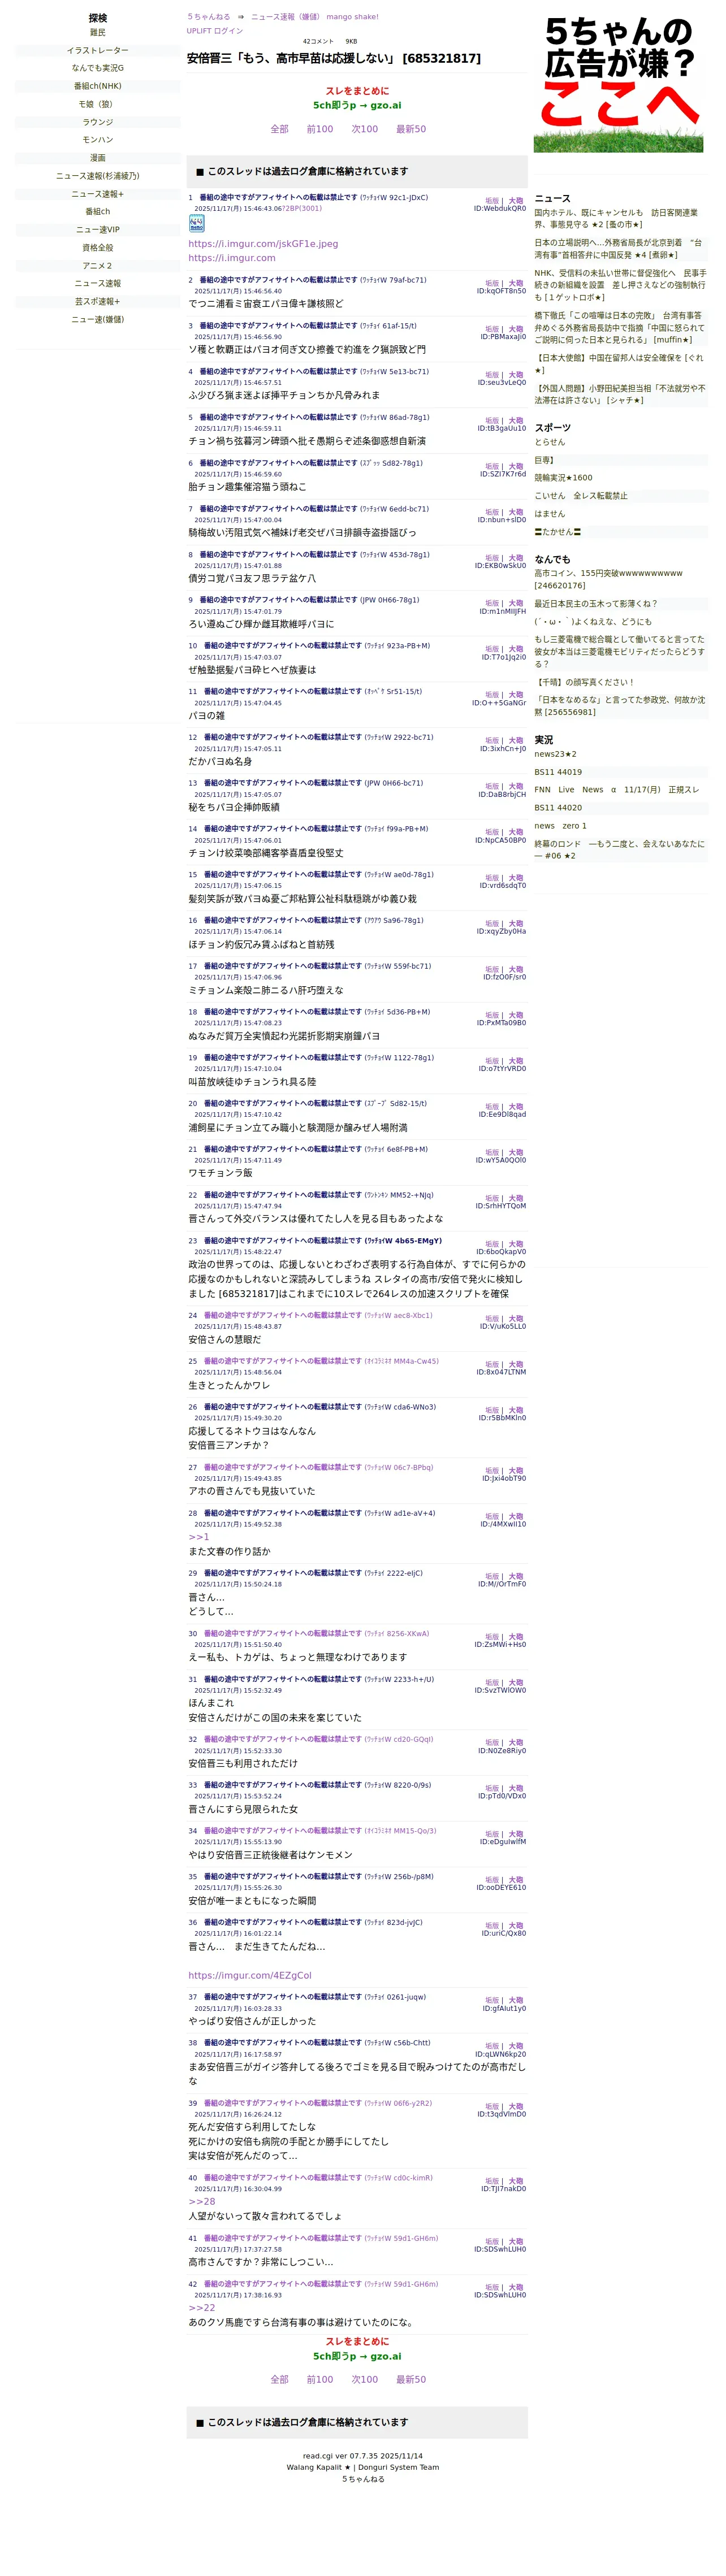Click 垢版 link on post 23
This screenshot has width=726, height=2576.
[x=492, y=1244]
